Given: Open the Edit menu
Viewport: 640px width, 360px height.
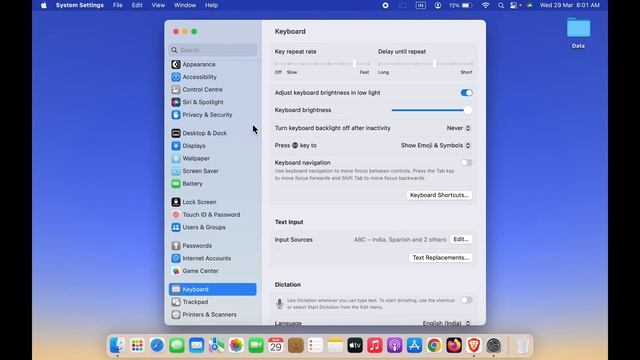Looking at the screenshot, I should tap(137, 5).
